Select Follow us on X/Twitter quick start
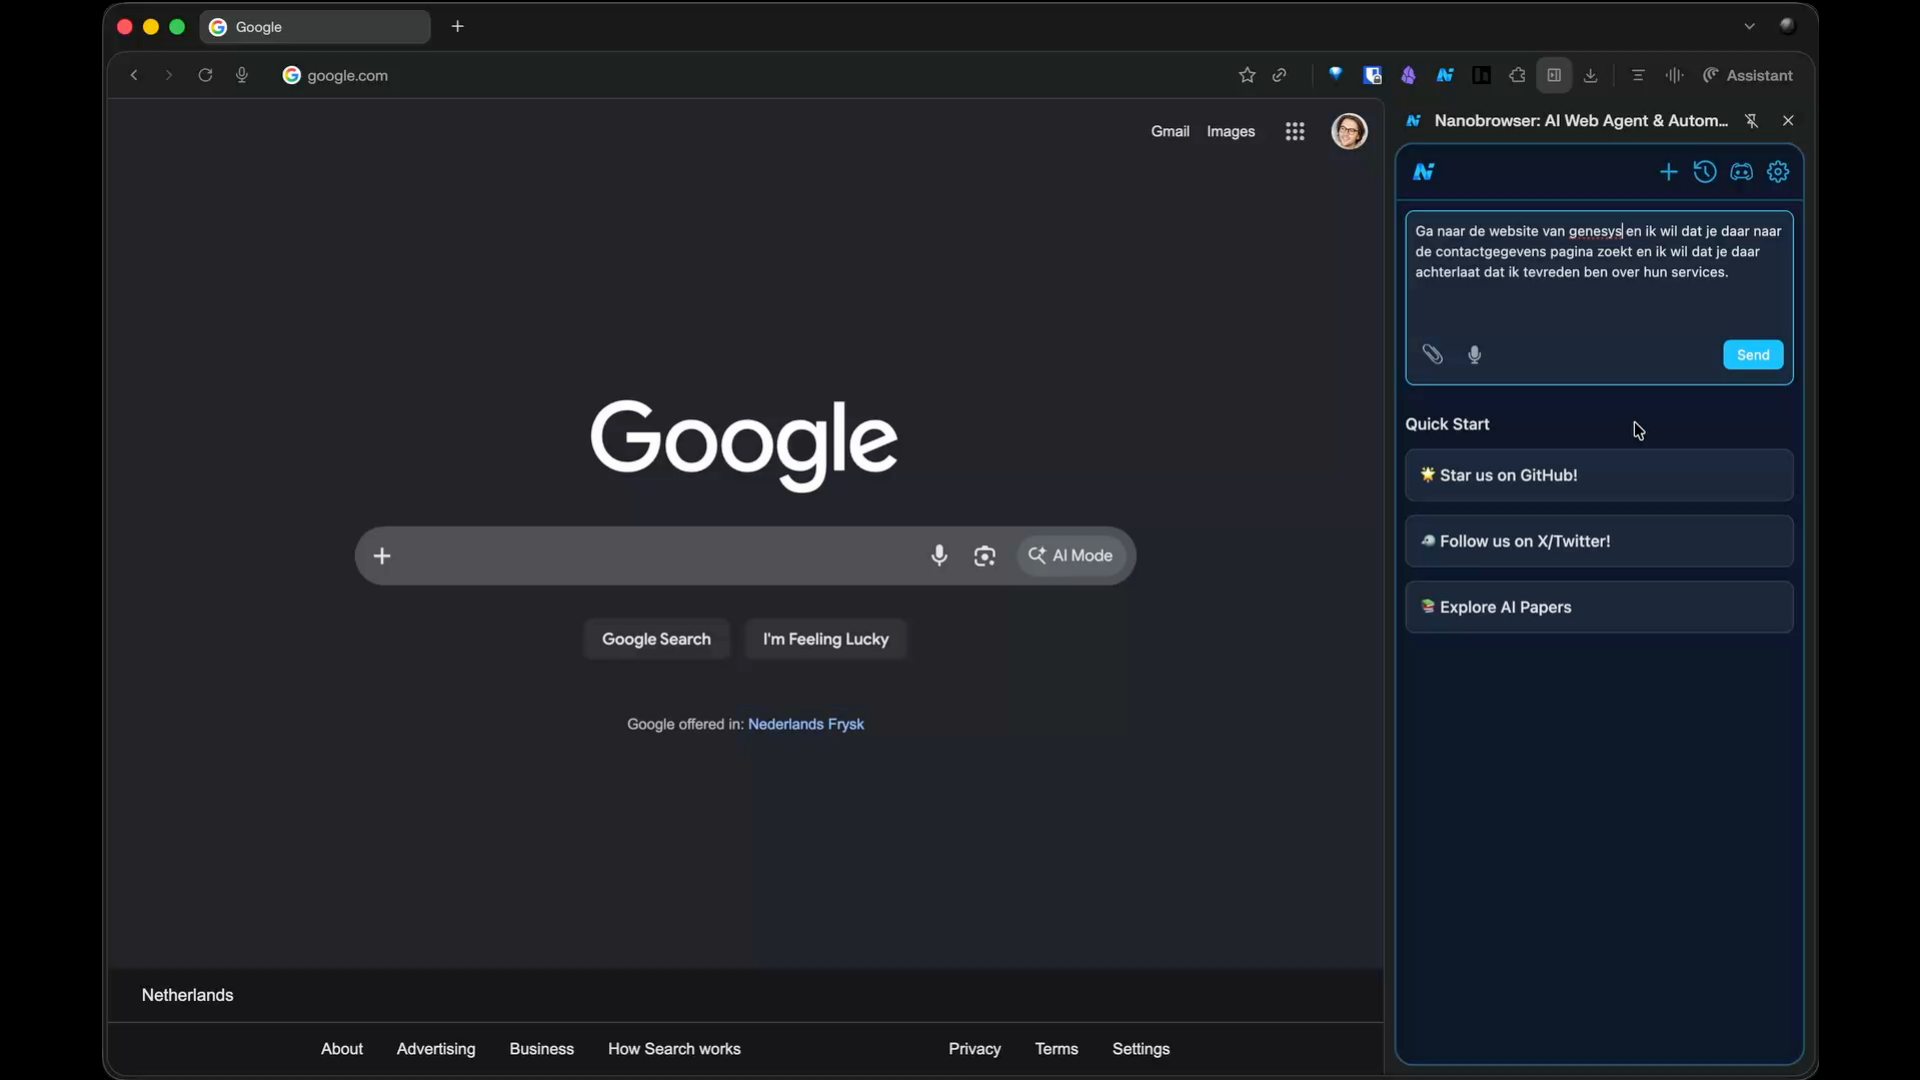The width and height of the screenshot is (1920, 1080). [x=1599, y=541]
